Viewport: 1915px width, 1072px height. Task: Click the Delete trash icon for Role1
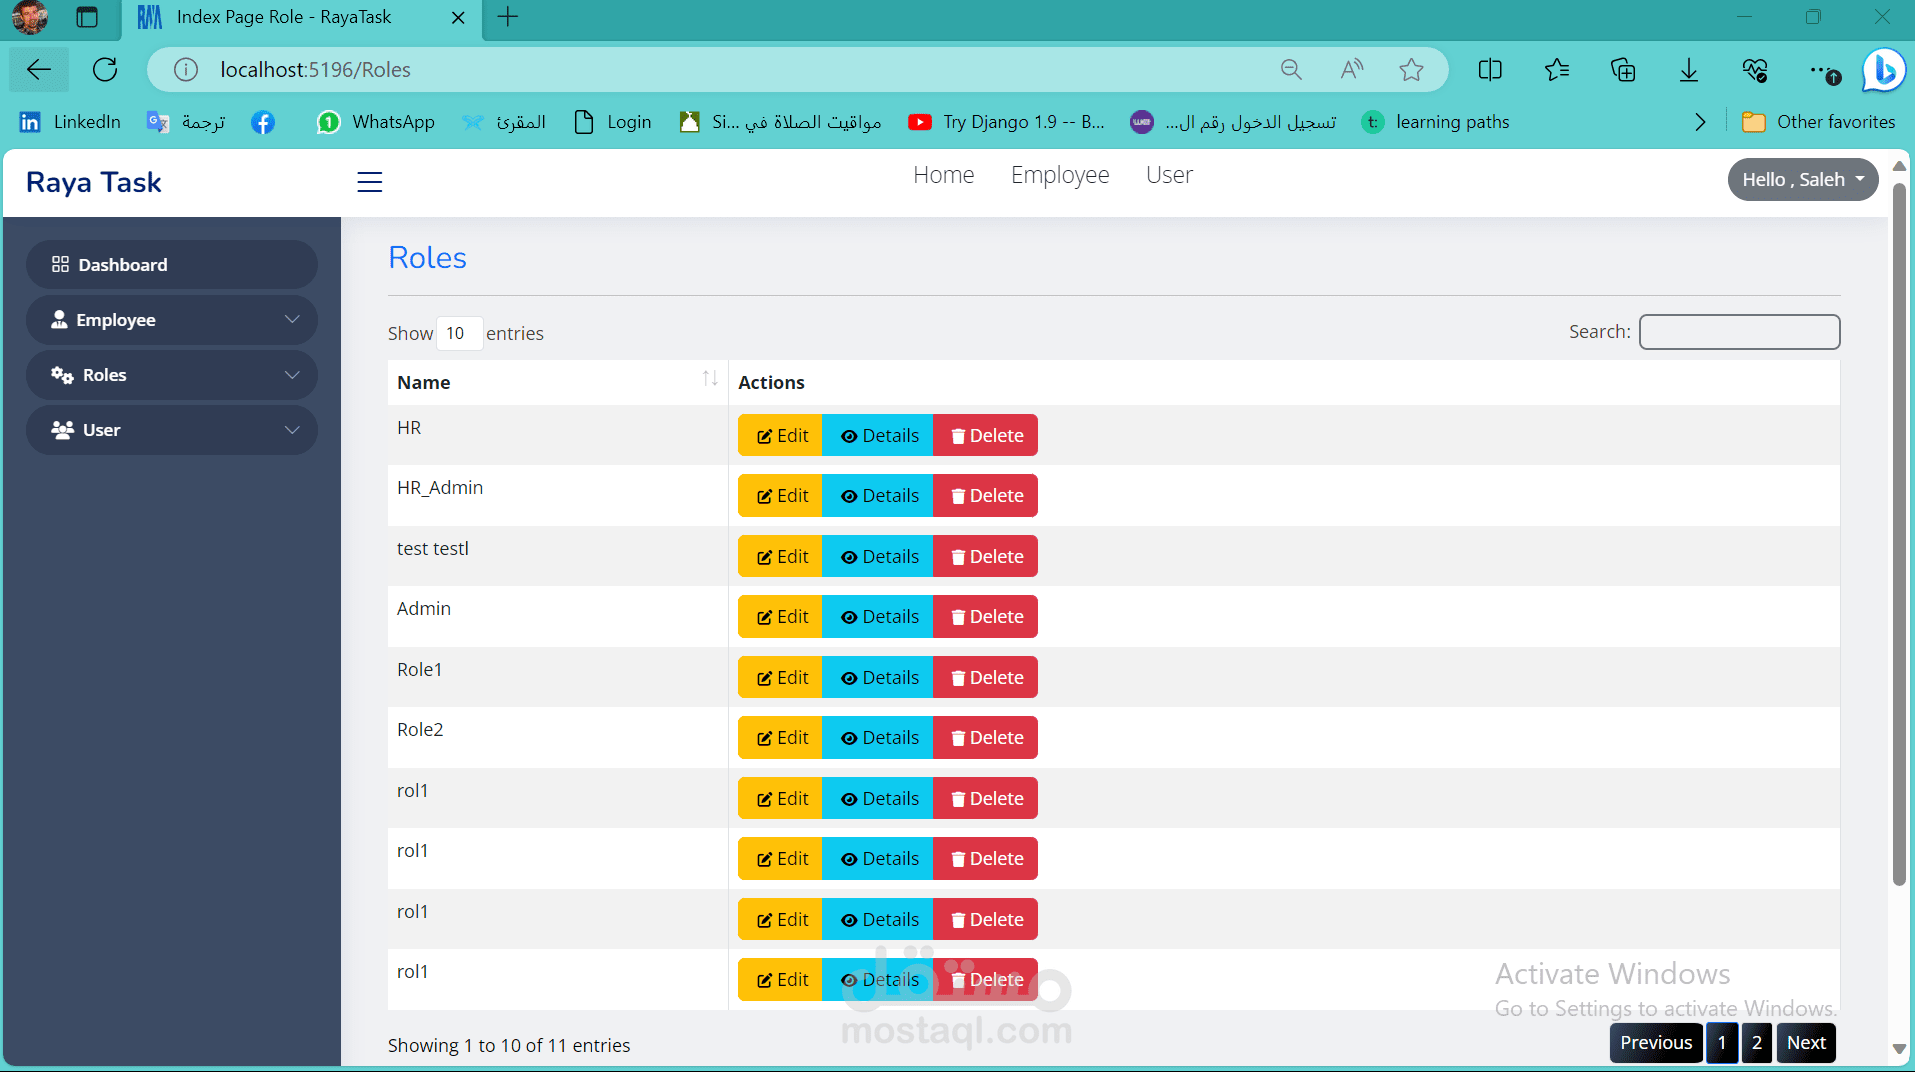tap(959, 677)
